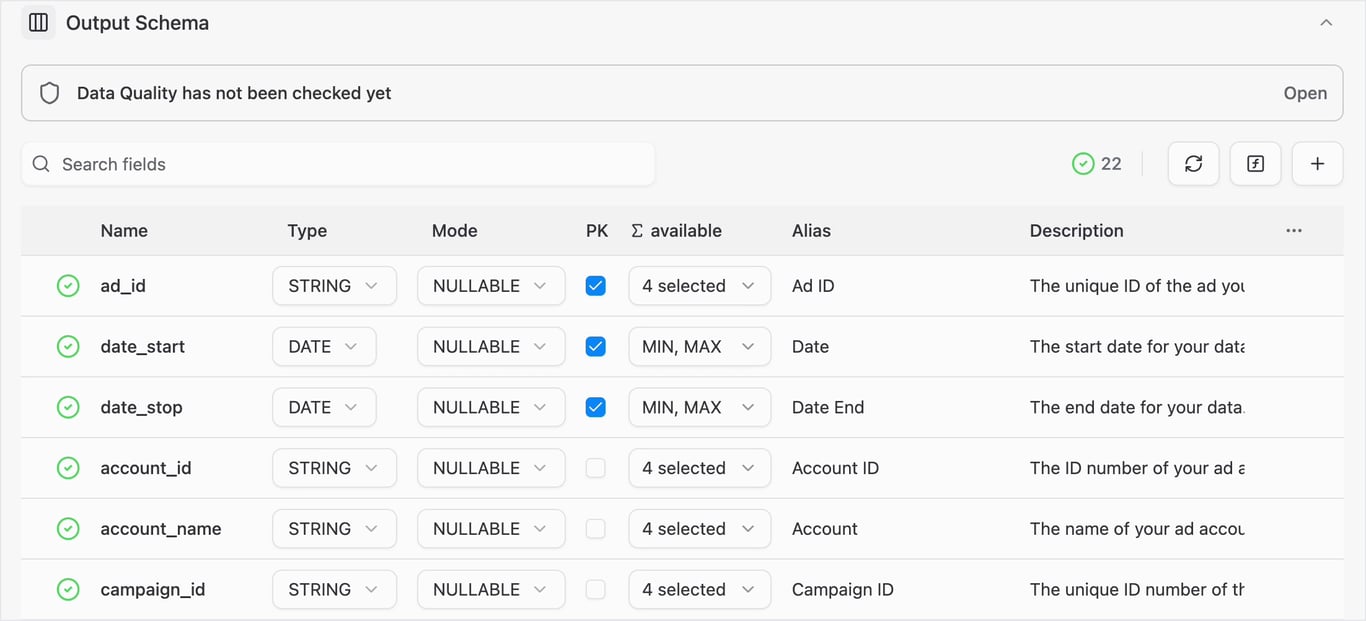Click the green check icon beside 22
The image size is (1366, 621).
(x=1082, y=164)
